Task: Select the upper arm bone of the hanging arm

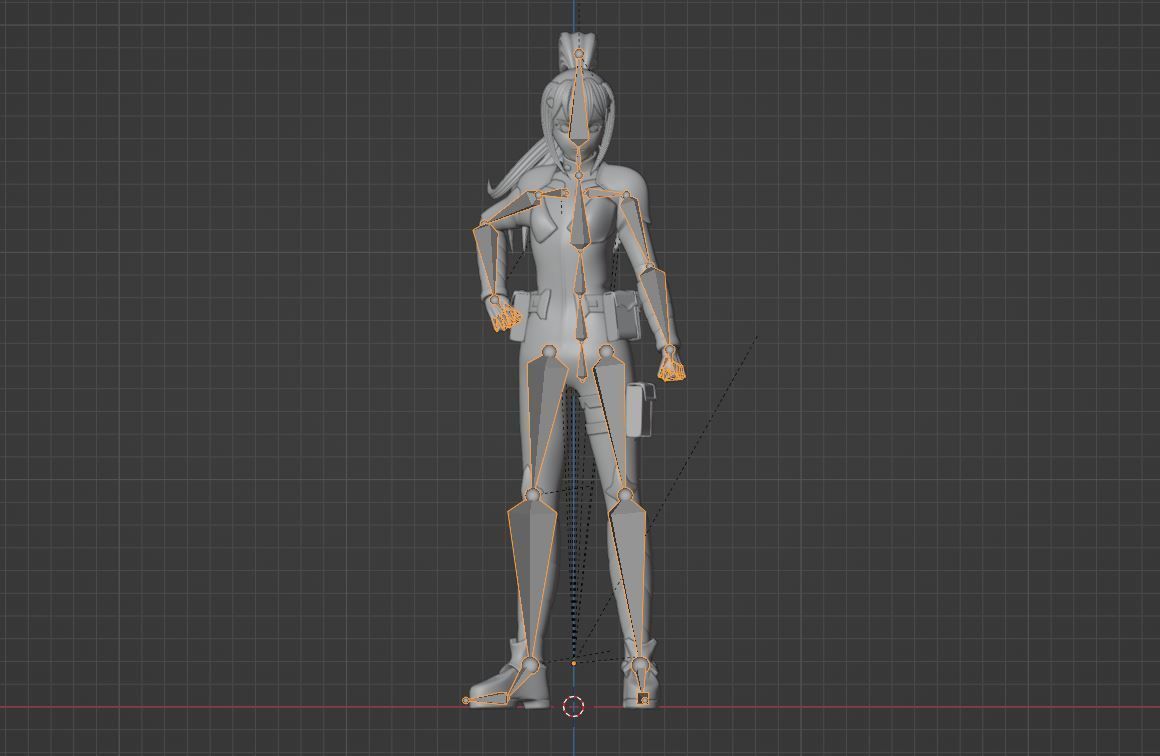Action: [637, 231]
